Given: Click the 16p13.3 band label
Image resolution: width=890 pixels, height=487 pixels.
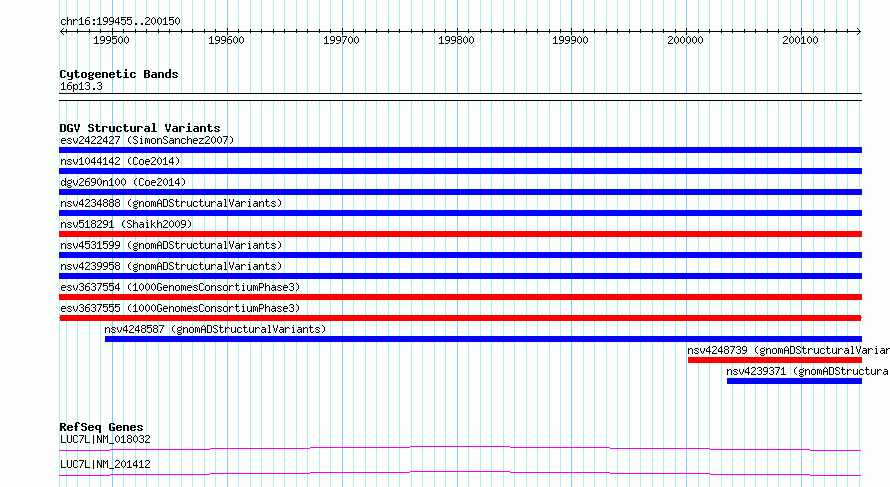Looking at the screenshot, I should pyautogui.click(x=81, y=86).
